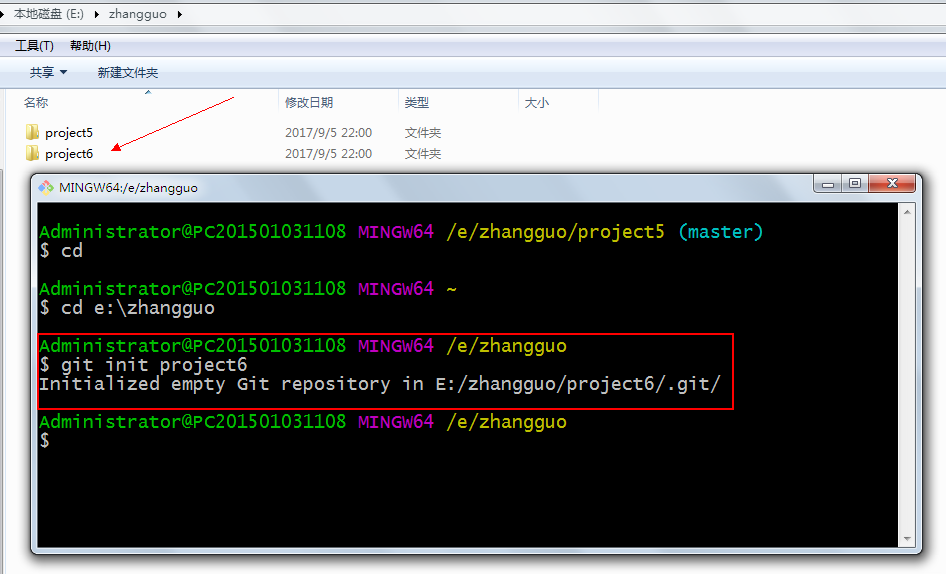Expand the breadcrumb arrow after zhangguo
The width and height of the screenshot is (946, 574).
[178, 15]
